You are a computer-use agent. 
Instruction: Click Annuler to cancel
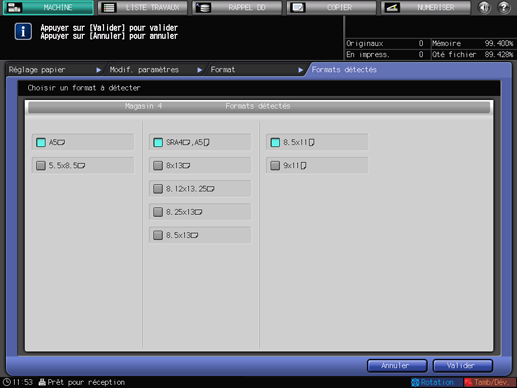(397, 366)
